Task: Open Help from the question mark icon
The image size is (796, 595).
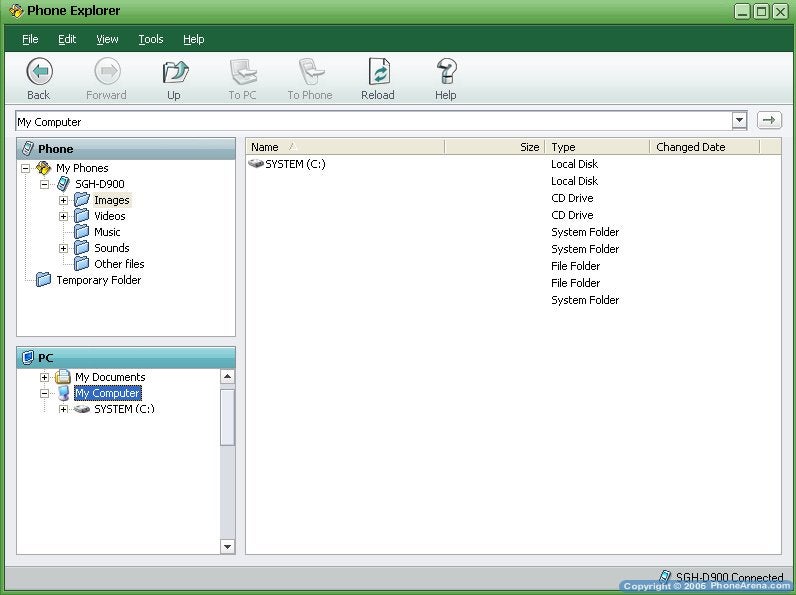Action: (446, 72)
